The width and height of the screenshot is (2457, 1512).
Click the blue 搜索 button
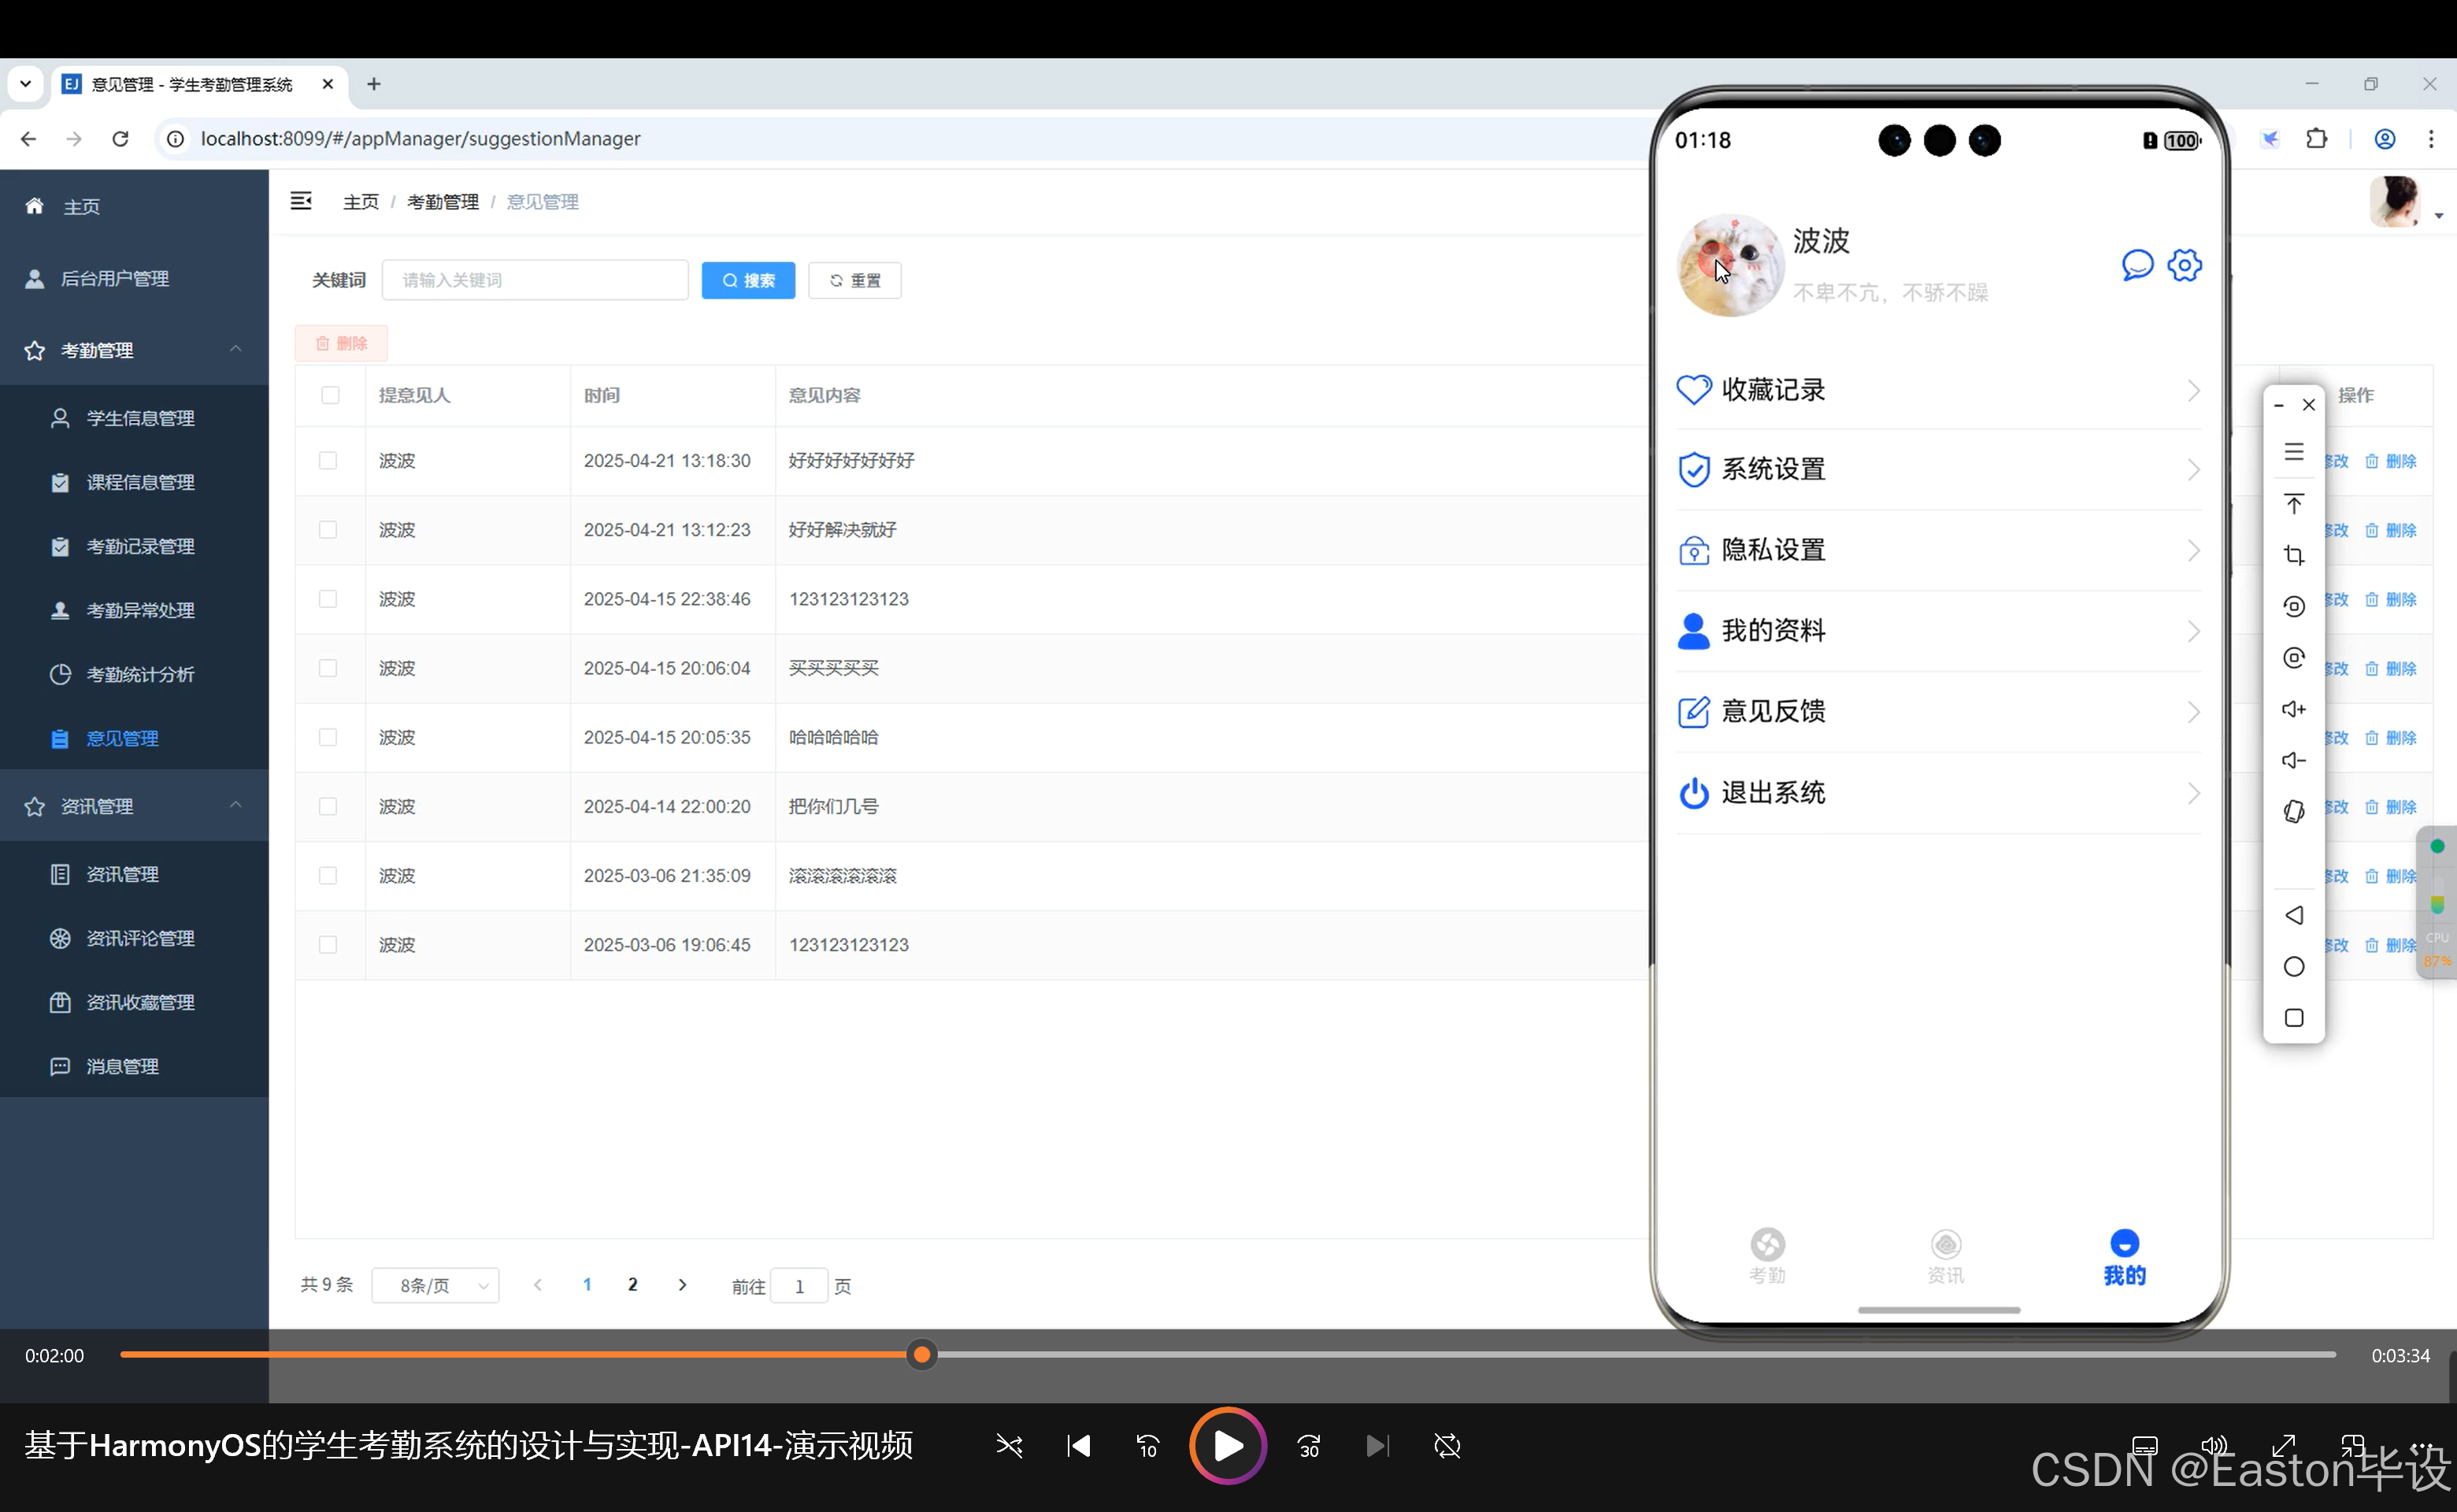748,280
